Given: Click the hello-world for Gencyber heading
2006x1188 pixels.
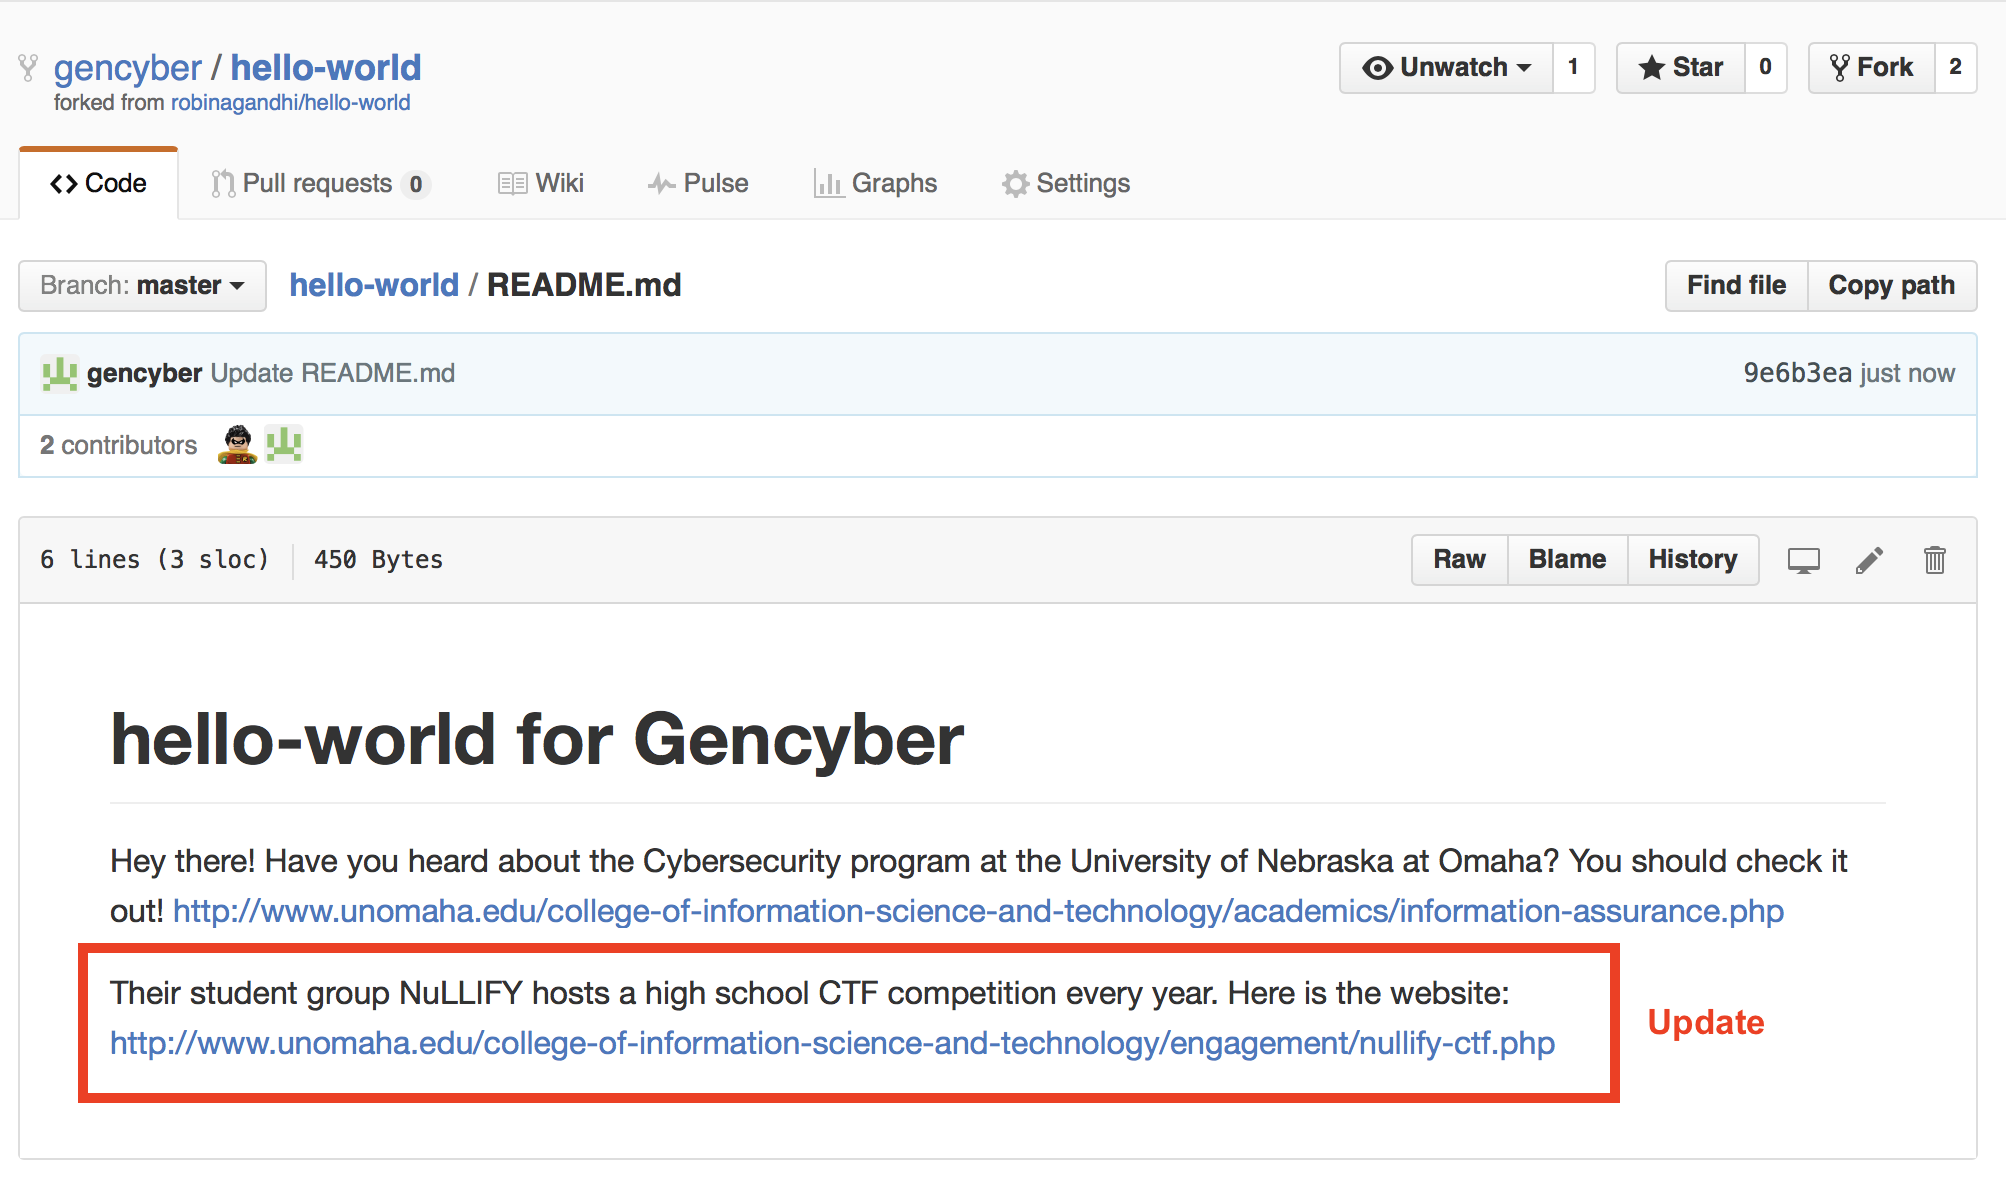Looking at the screenshot, I should point(537,741).
